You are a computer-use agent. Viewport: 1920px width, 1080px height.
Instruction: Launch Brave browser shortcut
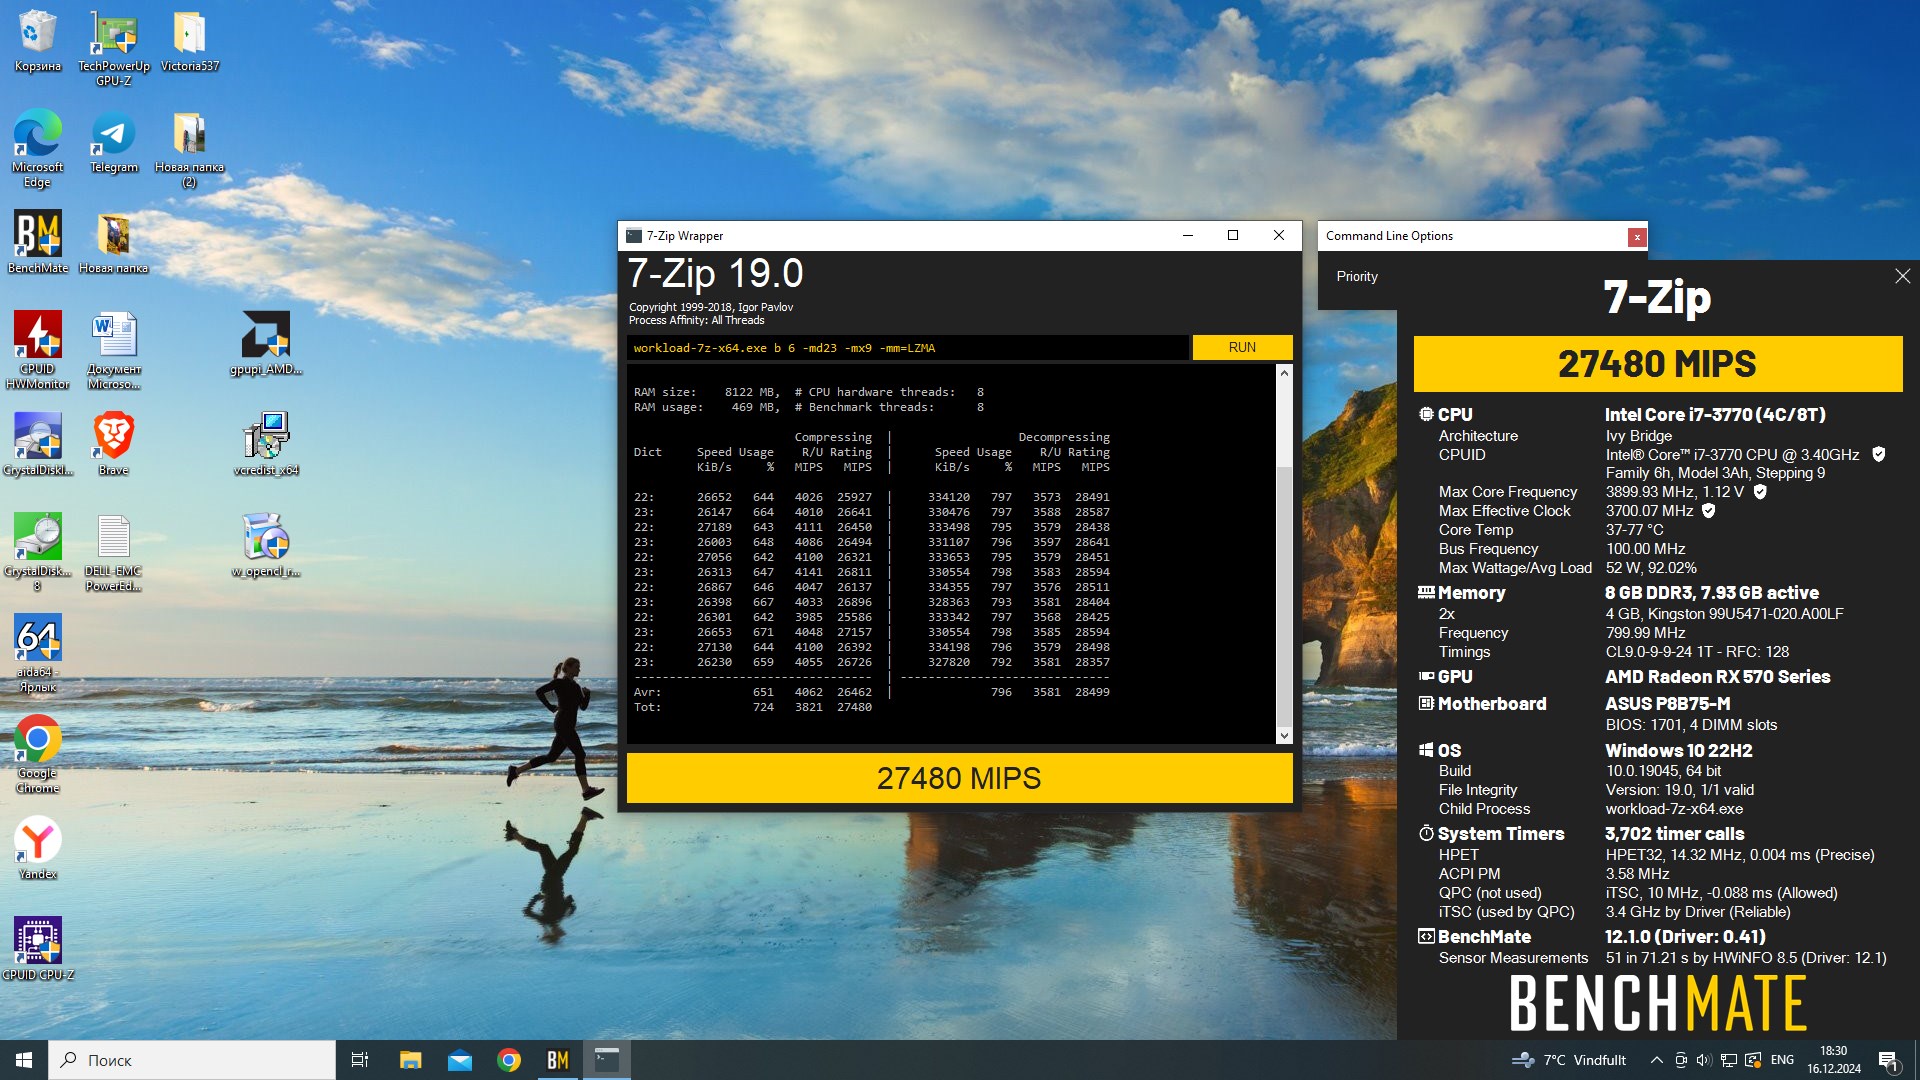113,444
